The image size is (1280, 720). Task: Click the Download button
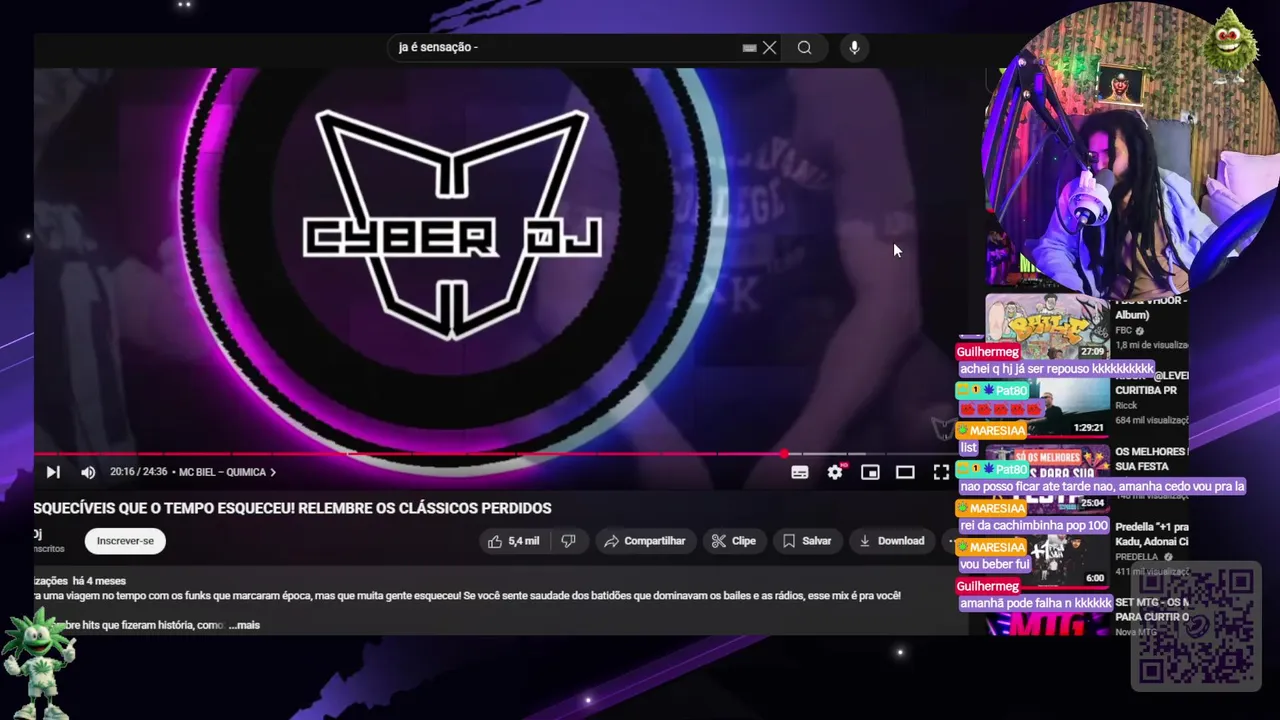tap(891, 541)
